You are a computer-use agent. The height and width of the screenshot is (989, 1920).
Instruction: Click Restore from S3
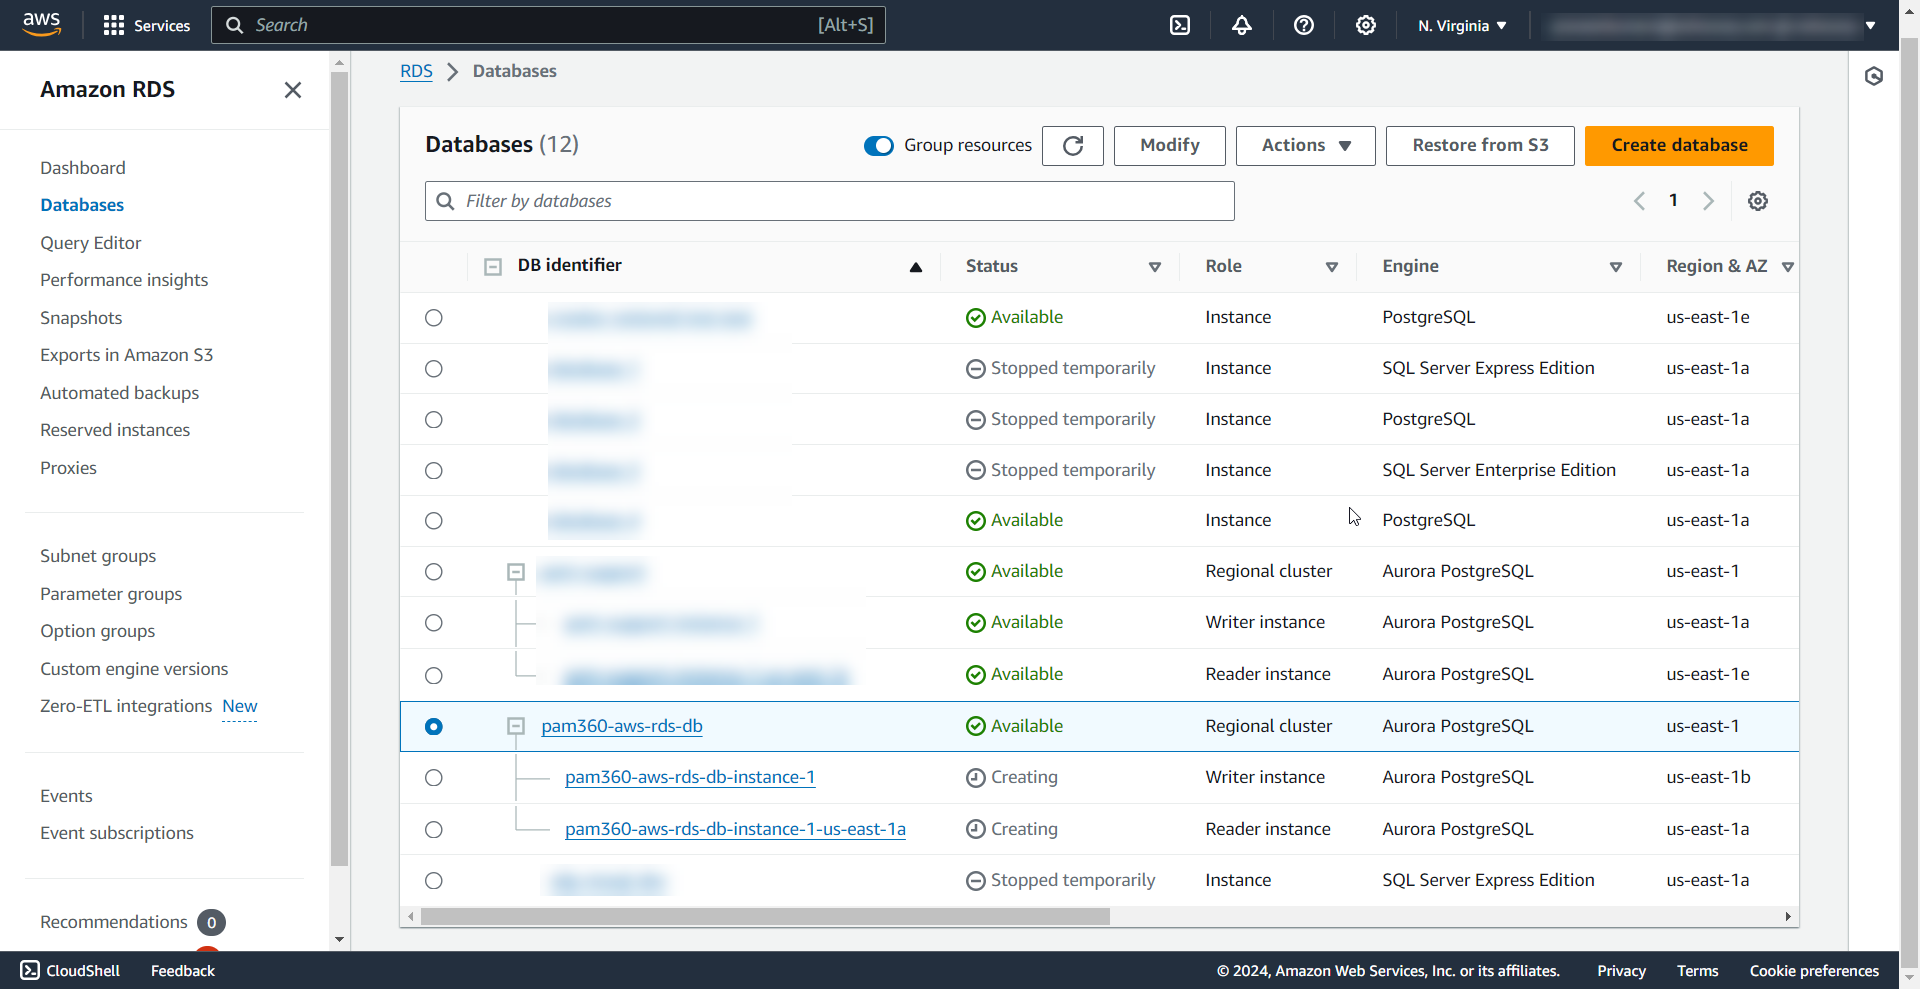click(1480, 146)
